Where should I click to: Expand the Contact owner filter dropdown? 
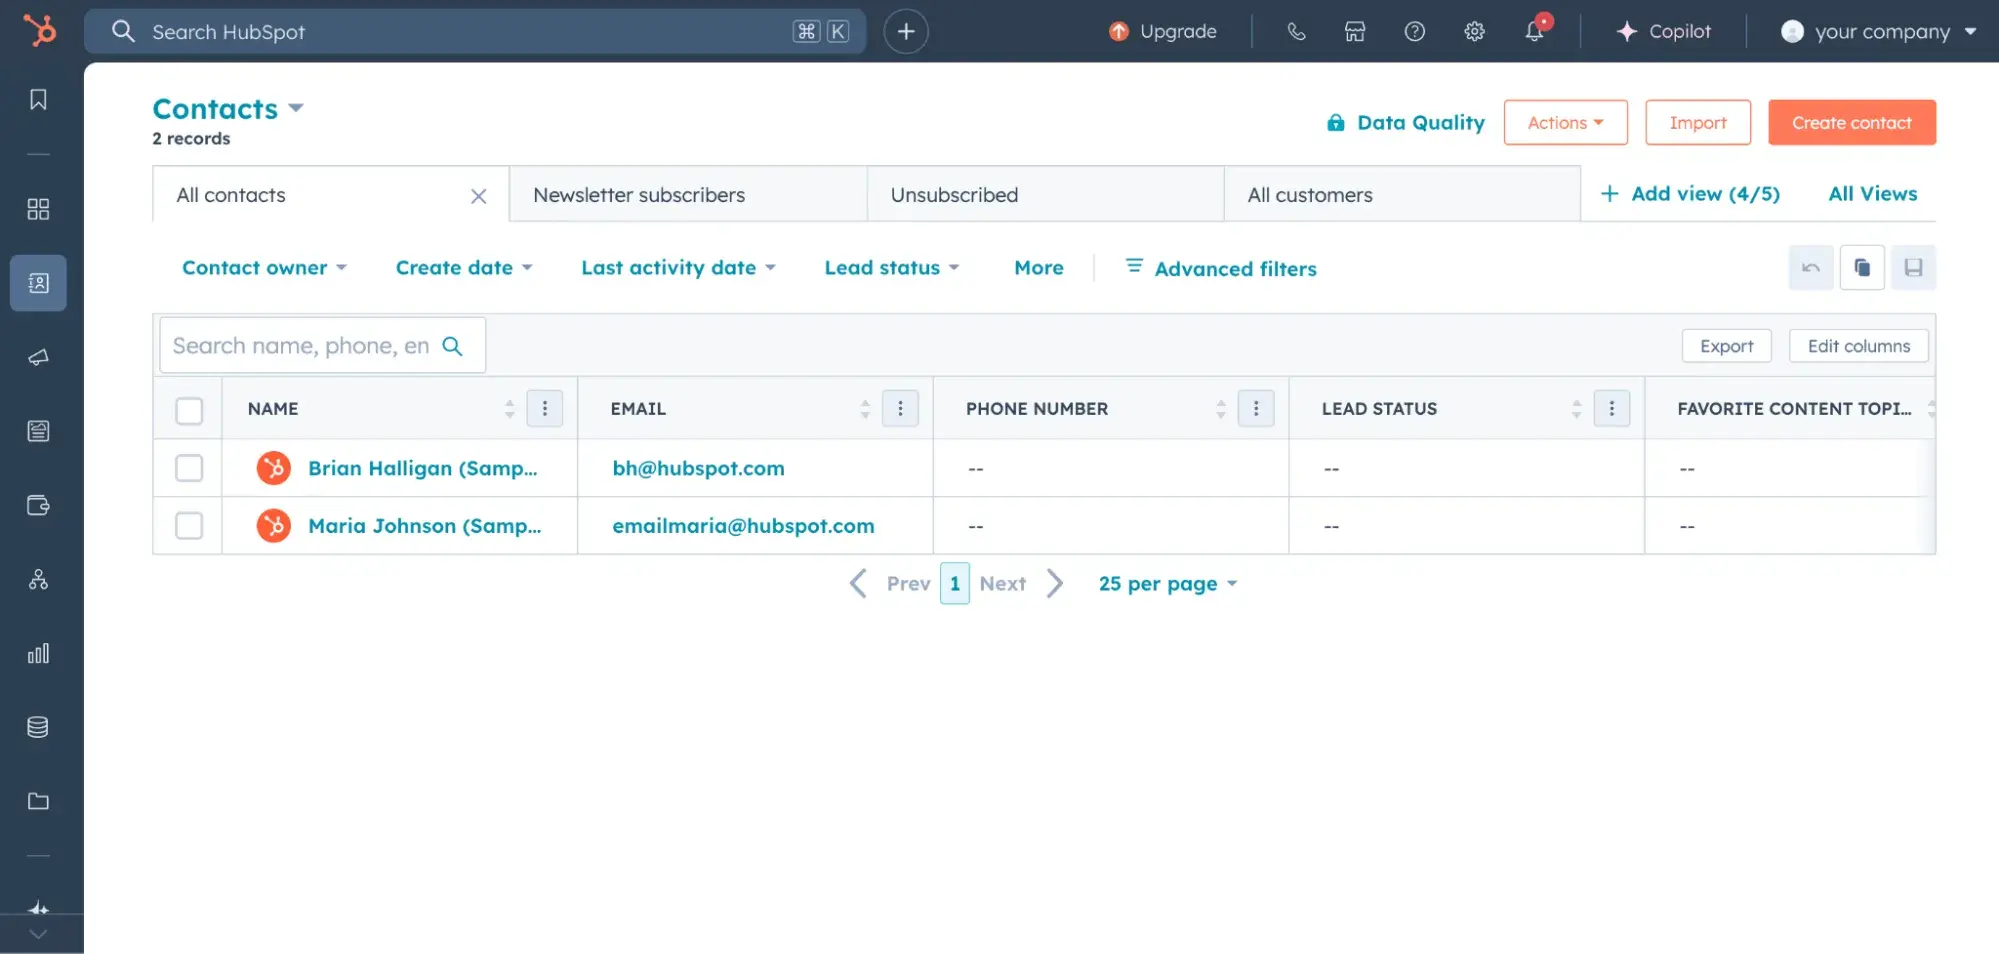click(x=264, y=268)
